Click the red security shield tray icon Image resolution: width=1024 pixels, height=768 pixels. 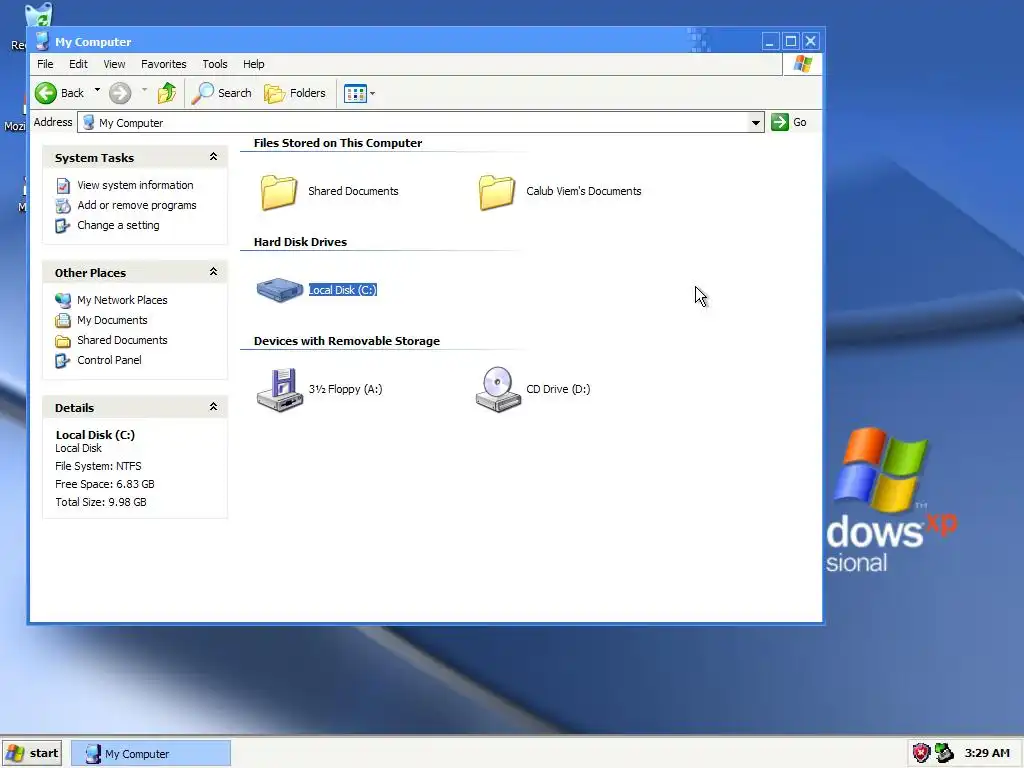[921, 753]
